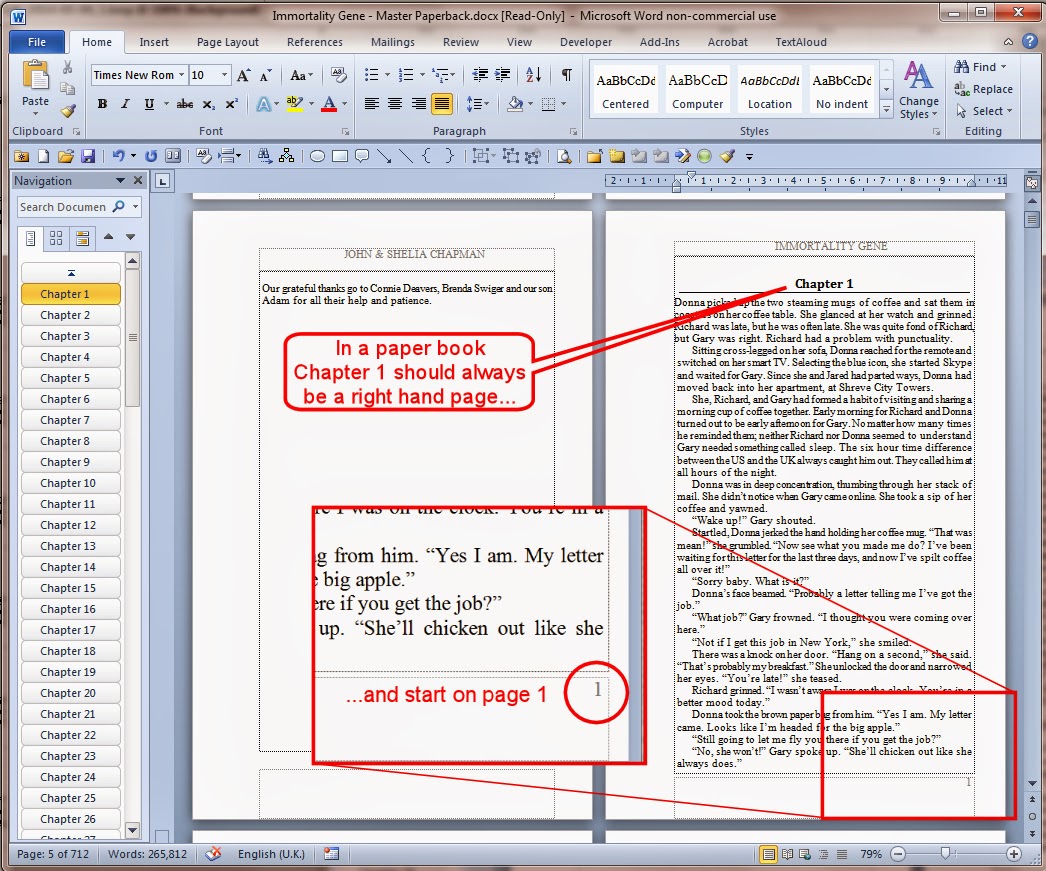Click the Sort A-Z icon
Image resolution: width=1046 pixels, height=871 pixels.
click(x=533, y=75)
